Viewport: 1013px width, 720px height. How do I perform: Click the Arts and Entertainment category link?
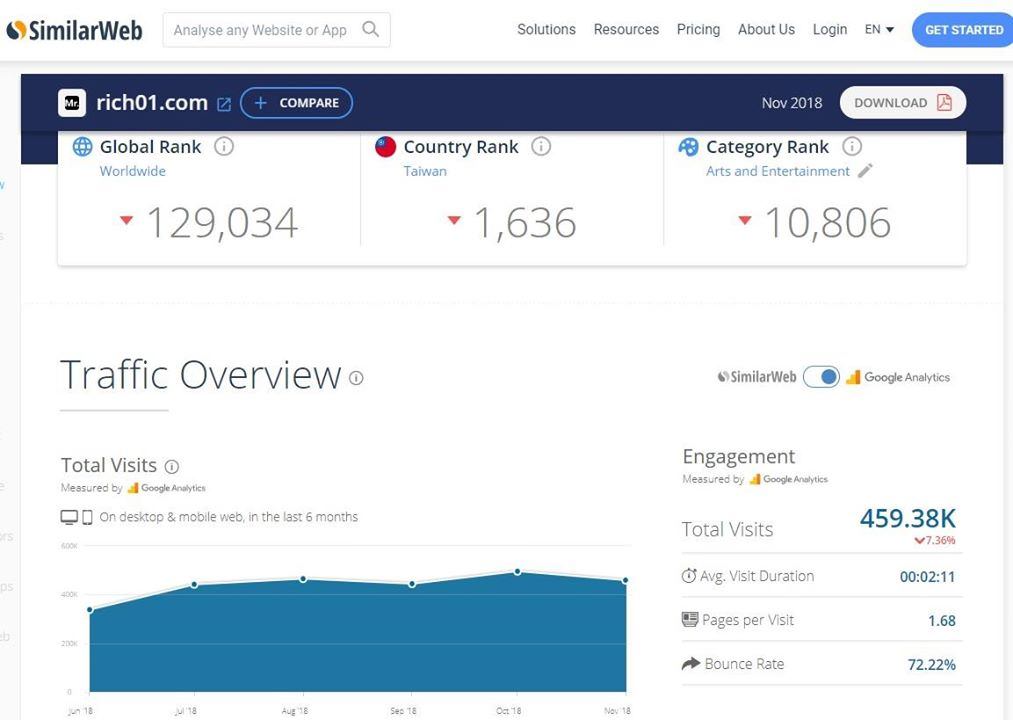[778, 171]
